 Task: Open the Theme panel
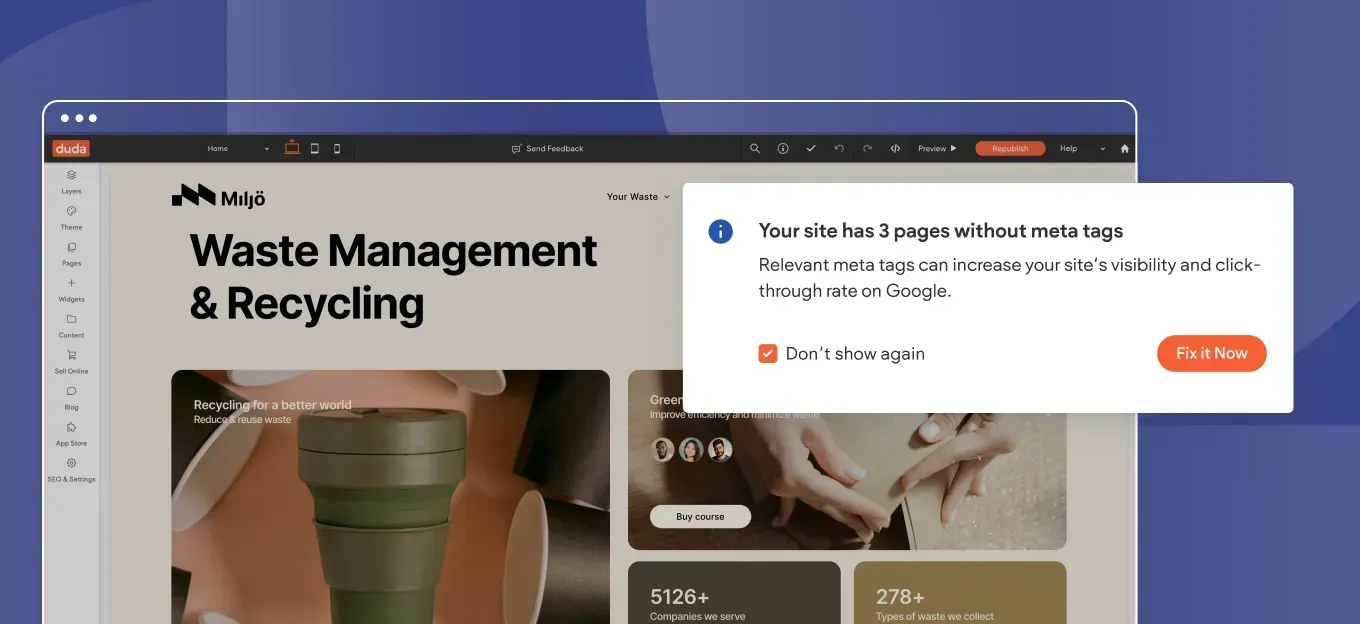click(x=71, y=217)
